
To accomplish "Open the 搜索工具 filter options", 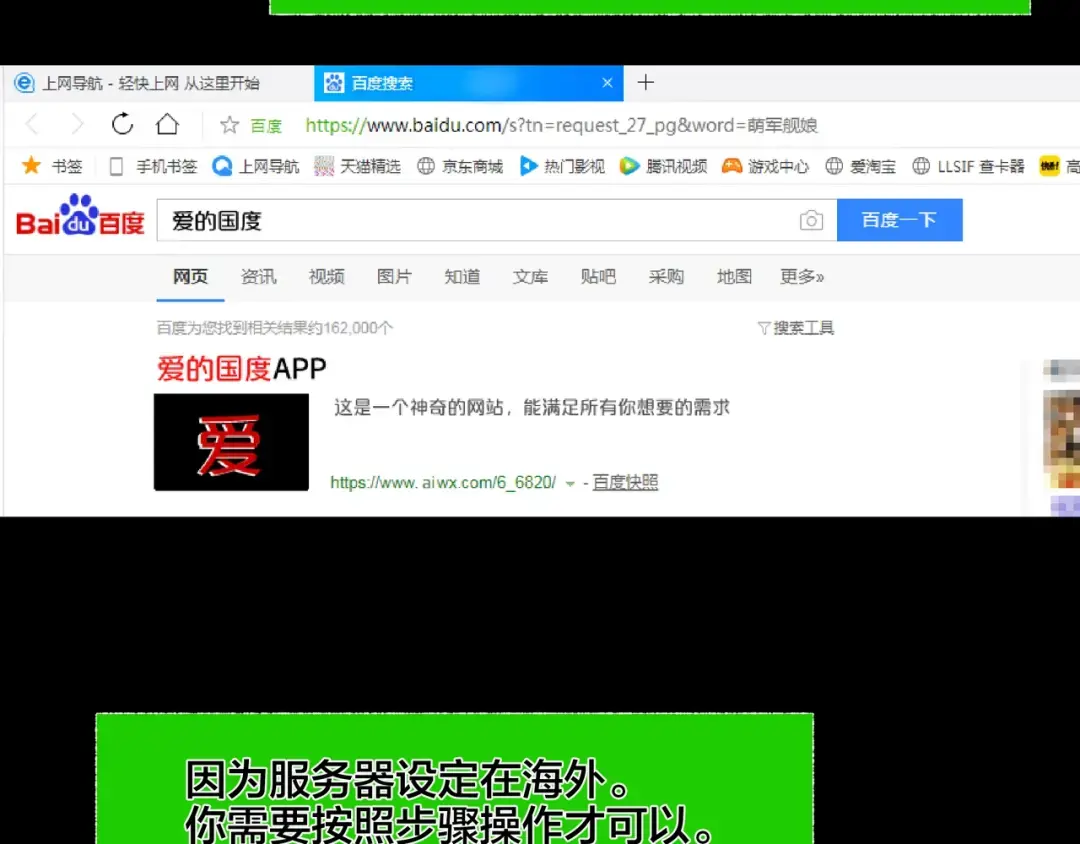I will click(x=796, y=328).
